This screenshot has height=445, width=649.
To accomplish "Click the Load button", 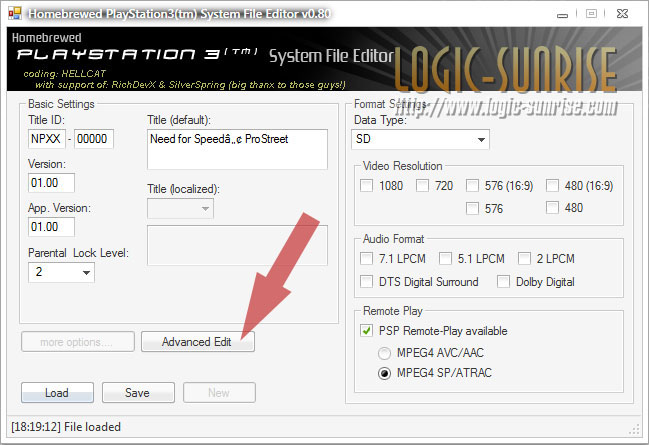I will [x=57, y=392].
